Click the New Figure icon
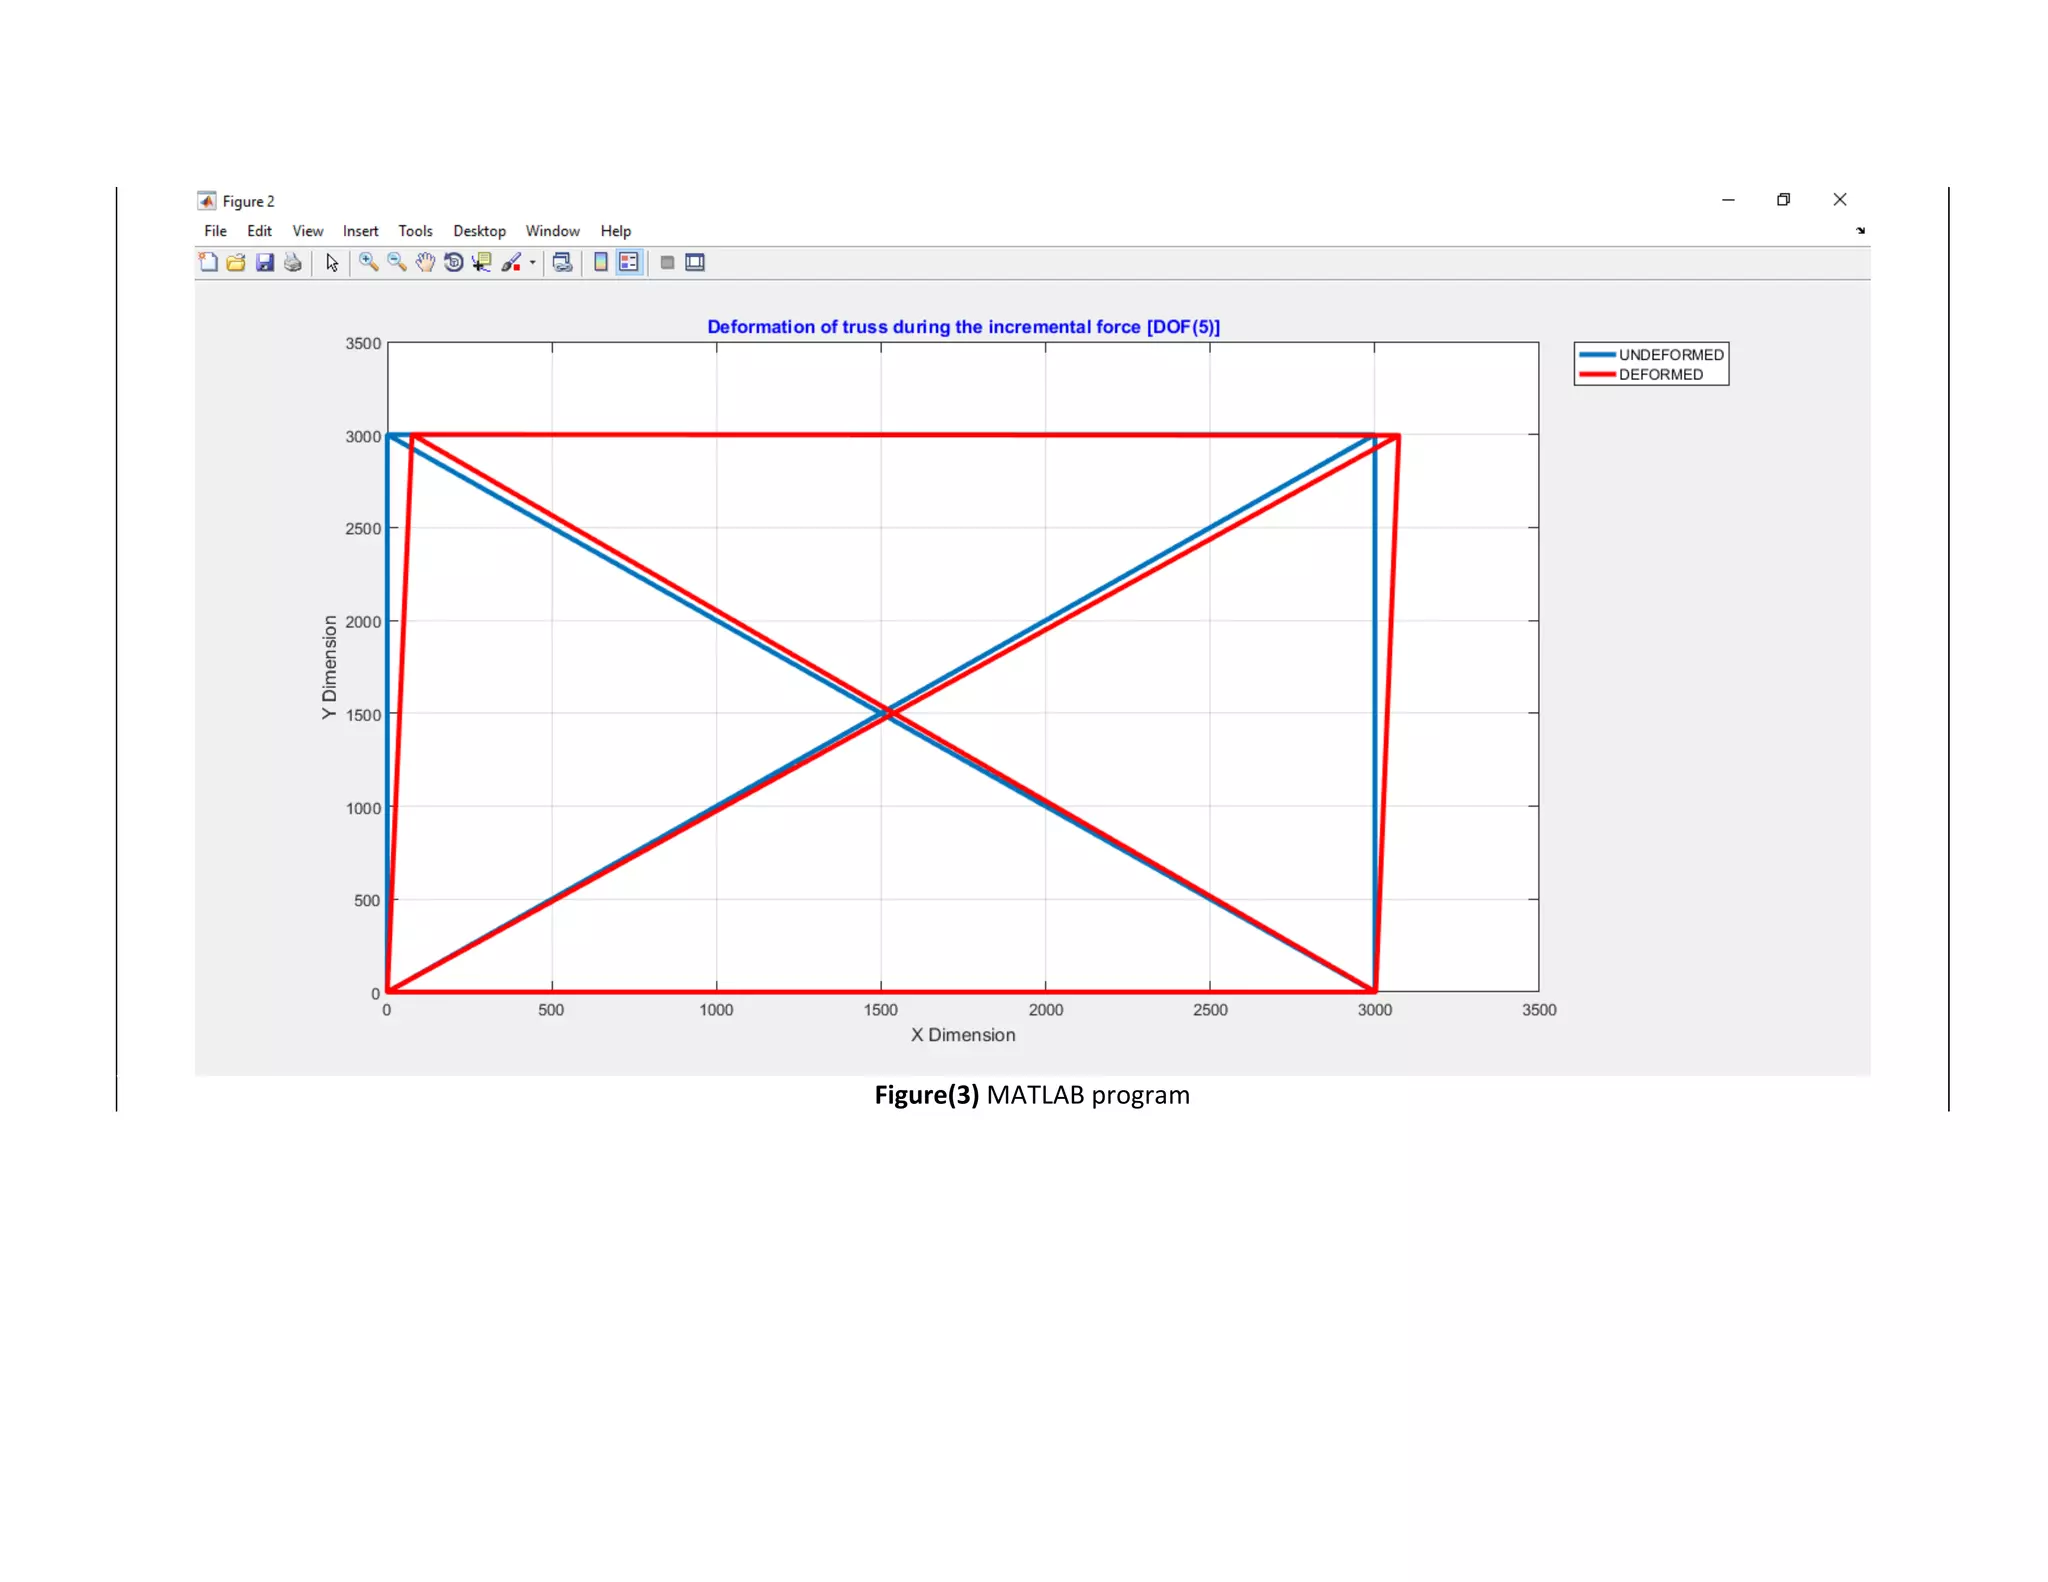 pos(208,262)
